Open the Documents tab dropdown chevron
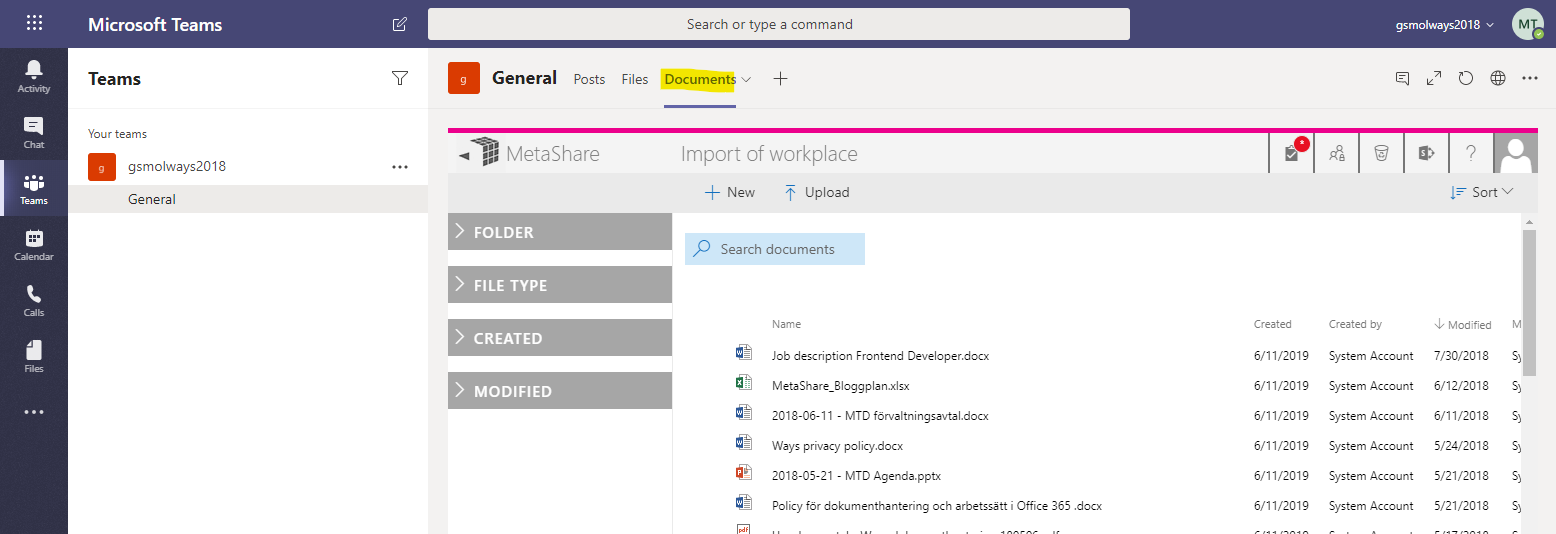The width and height of the screenshot is (1556, 534). 746,80
